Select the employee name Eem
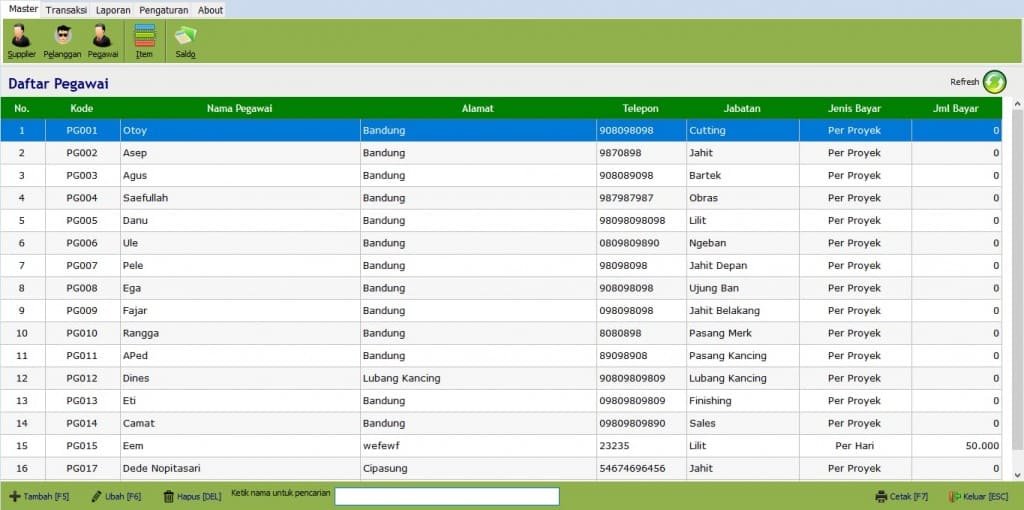Screen dimensions: 1024x510 tap(133, 446)
